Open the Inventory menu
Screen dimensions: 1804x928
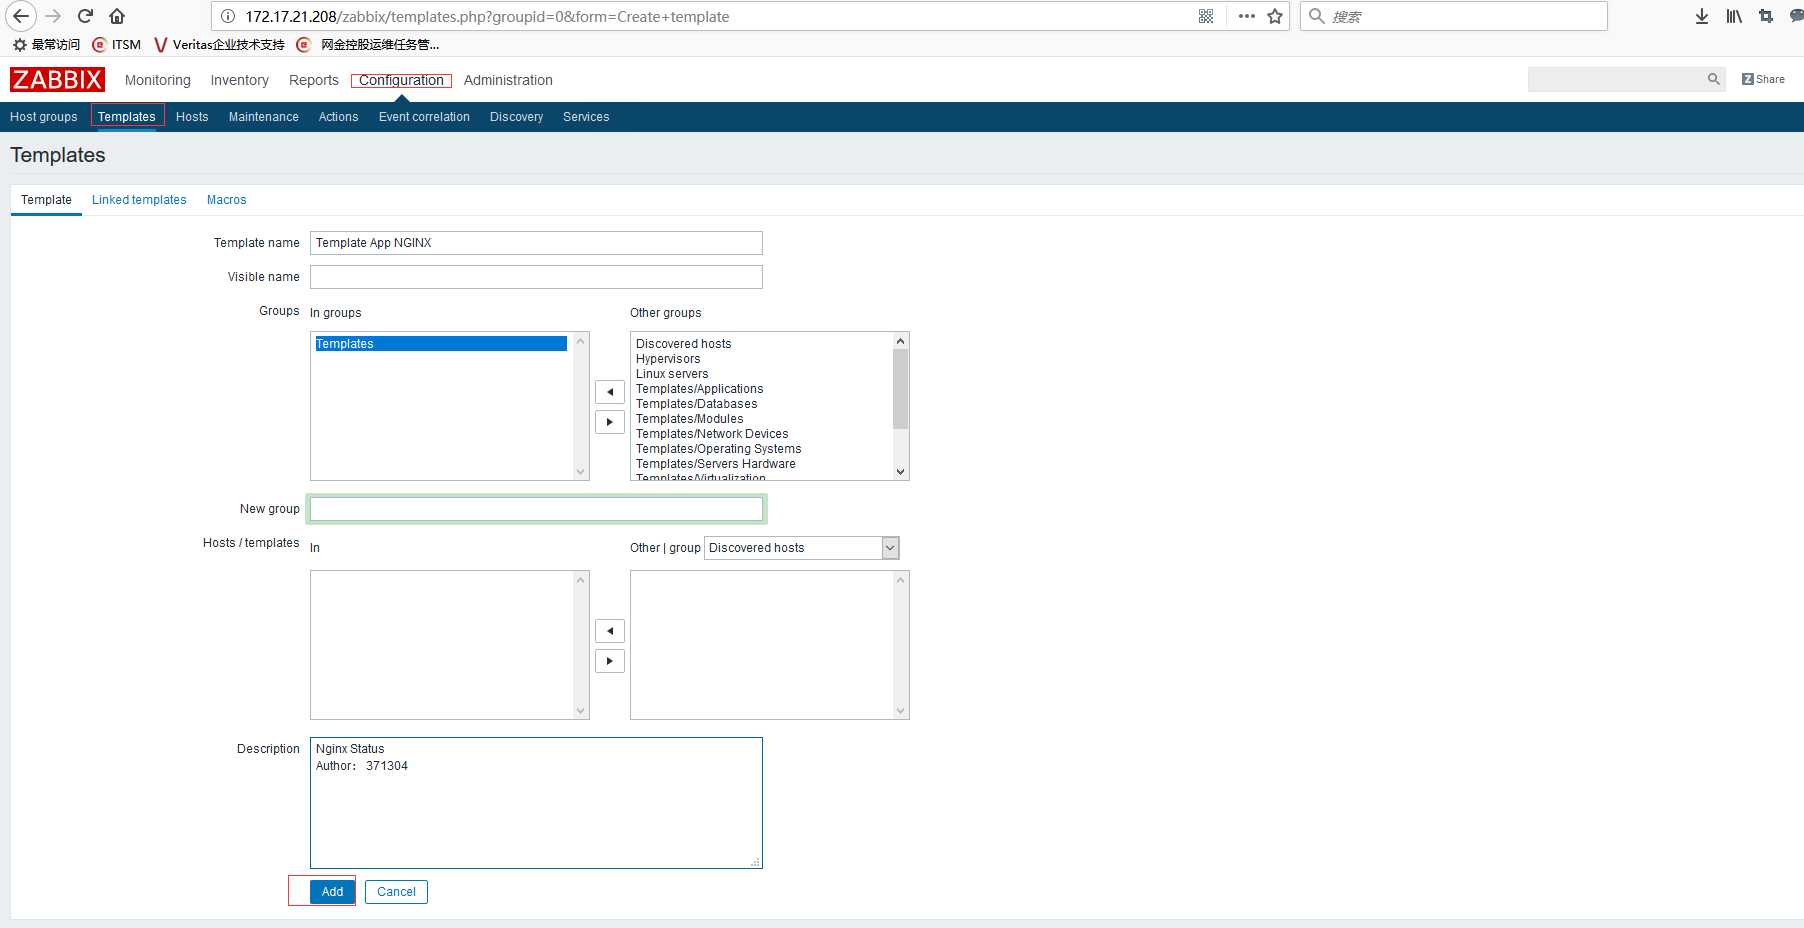[239, 80]
